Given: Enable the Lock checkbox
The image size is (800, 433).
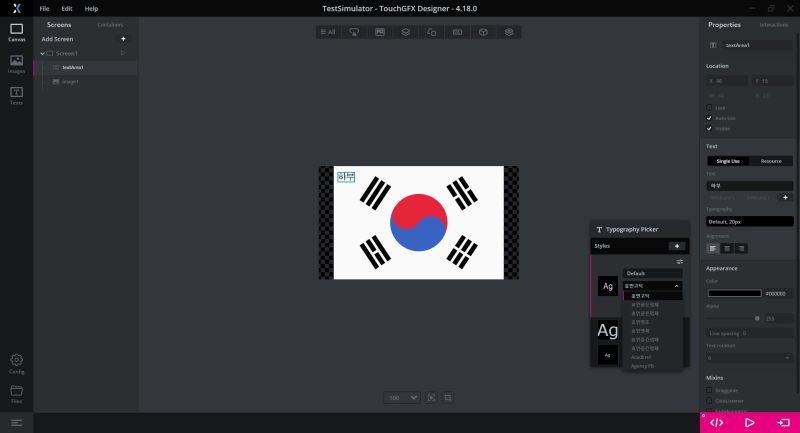Looking at the screenshot, I should click(710, 107).
